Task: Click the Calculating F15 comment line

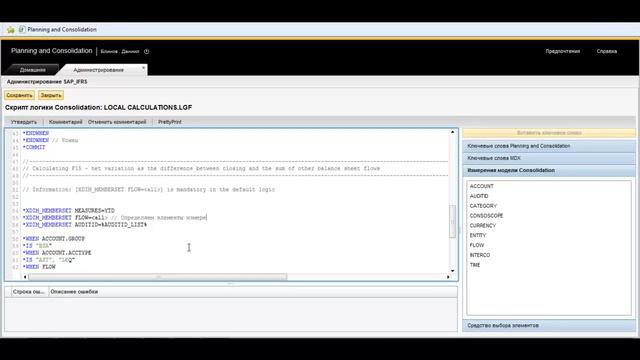Action: [201, 168]
